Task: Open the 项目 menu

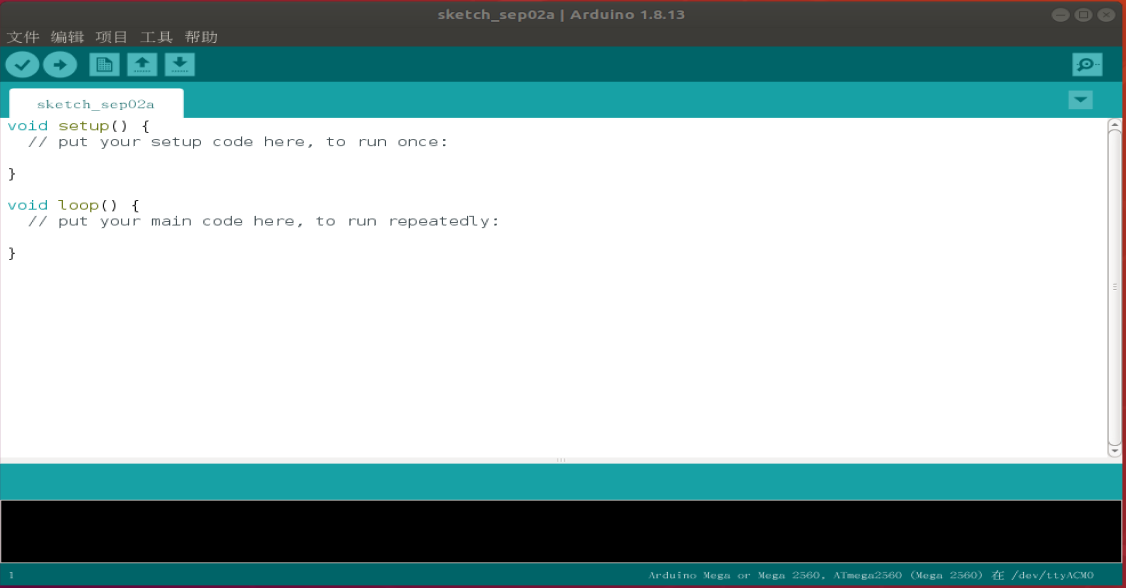Action: 111,37
